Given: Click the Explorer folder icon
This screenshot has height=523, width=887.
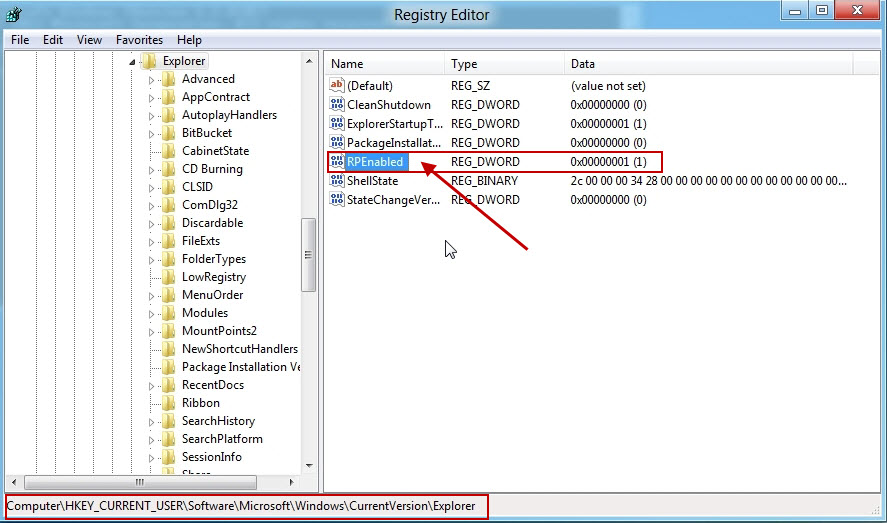Looking at the screenshot, I should [x=149, y=60].
